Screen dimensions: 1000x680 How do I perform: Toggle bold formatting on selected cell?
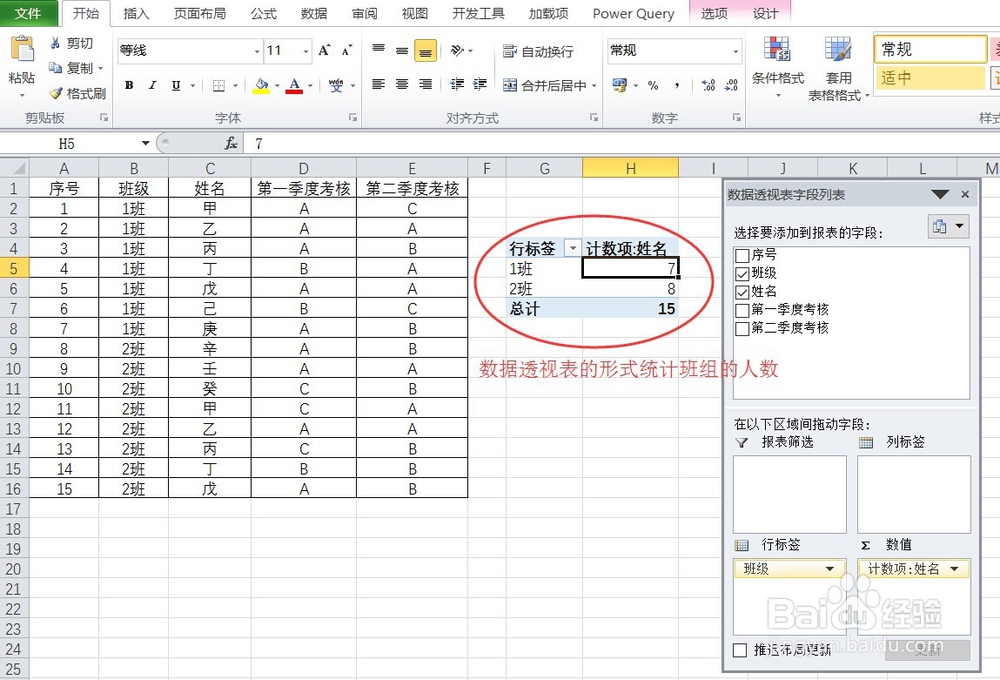128,85
